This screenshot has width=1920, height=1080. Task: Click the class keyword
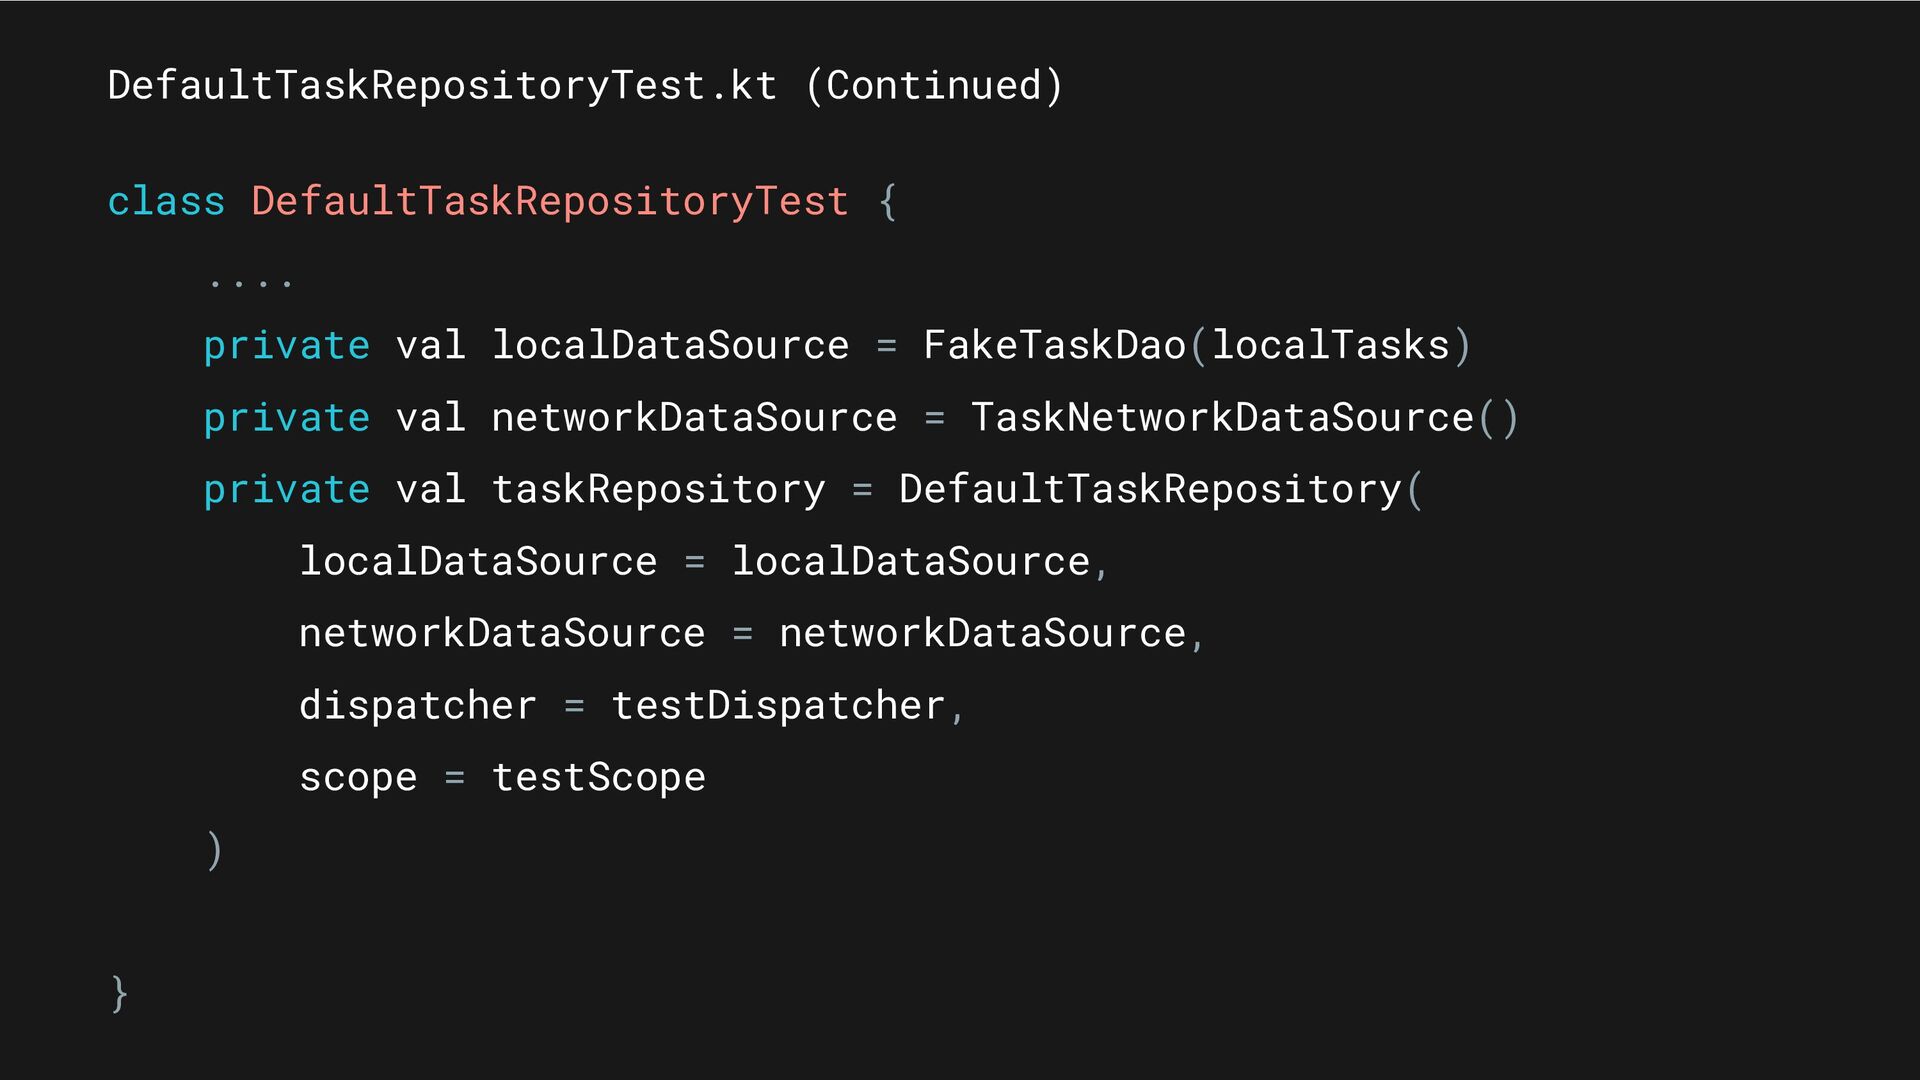point(166,201)
